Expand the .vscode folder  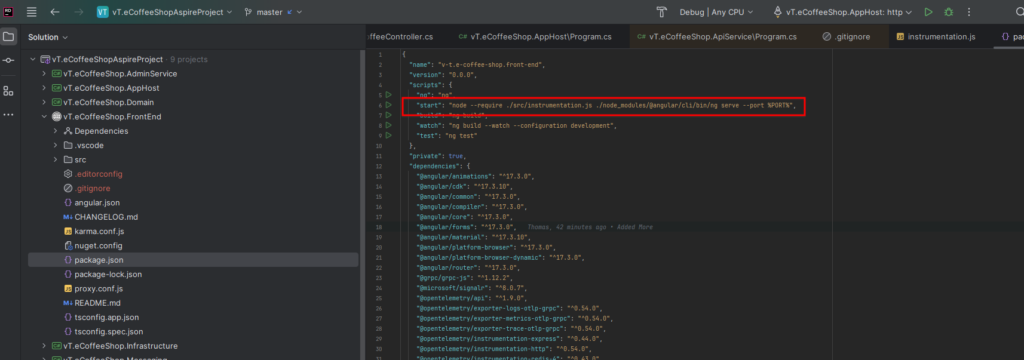point(56,146)
